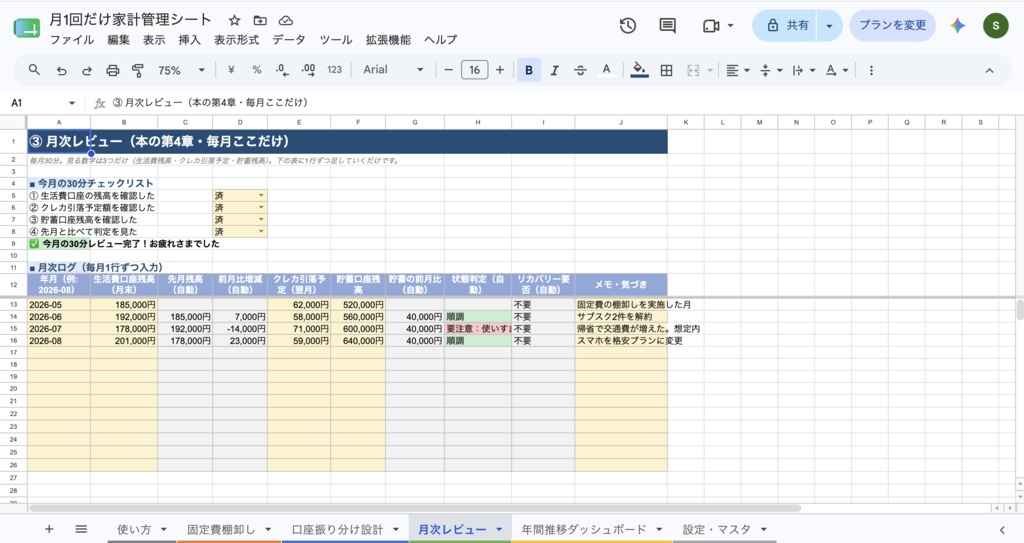Redo the last undone action

86,70
